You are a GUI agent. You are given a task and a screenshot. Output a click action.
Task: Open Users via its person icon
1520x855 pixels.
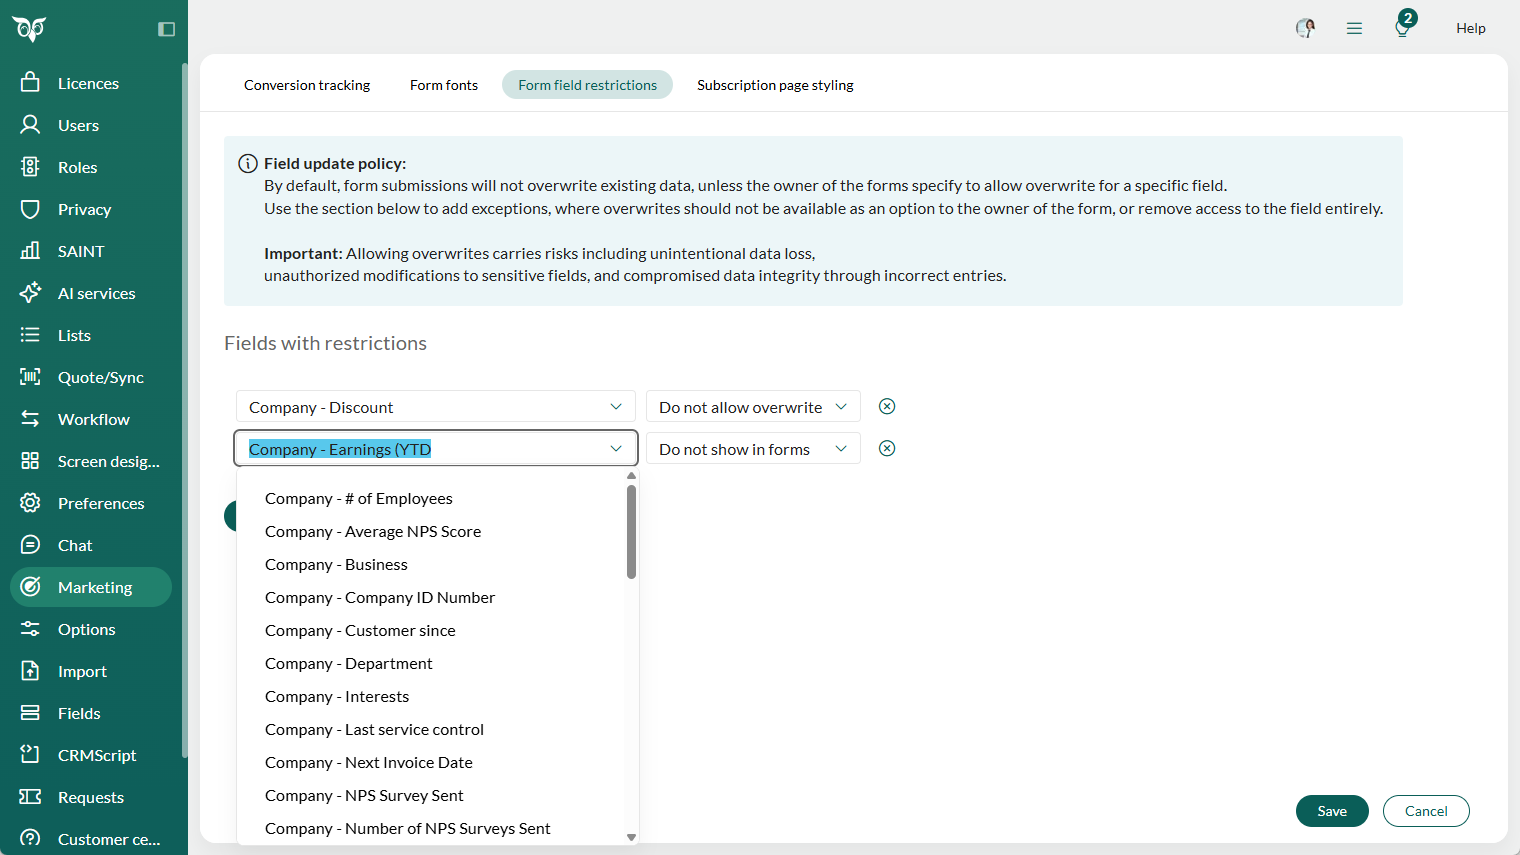pyautogui.click(x=30, y=124)
